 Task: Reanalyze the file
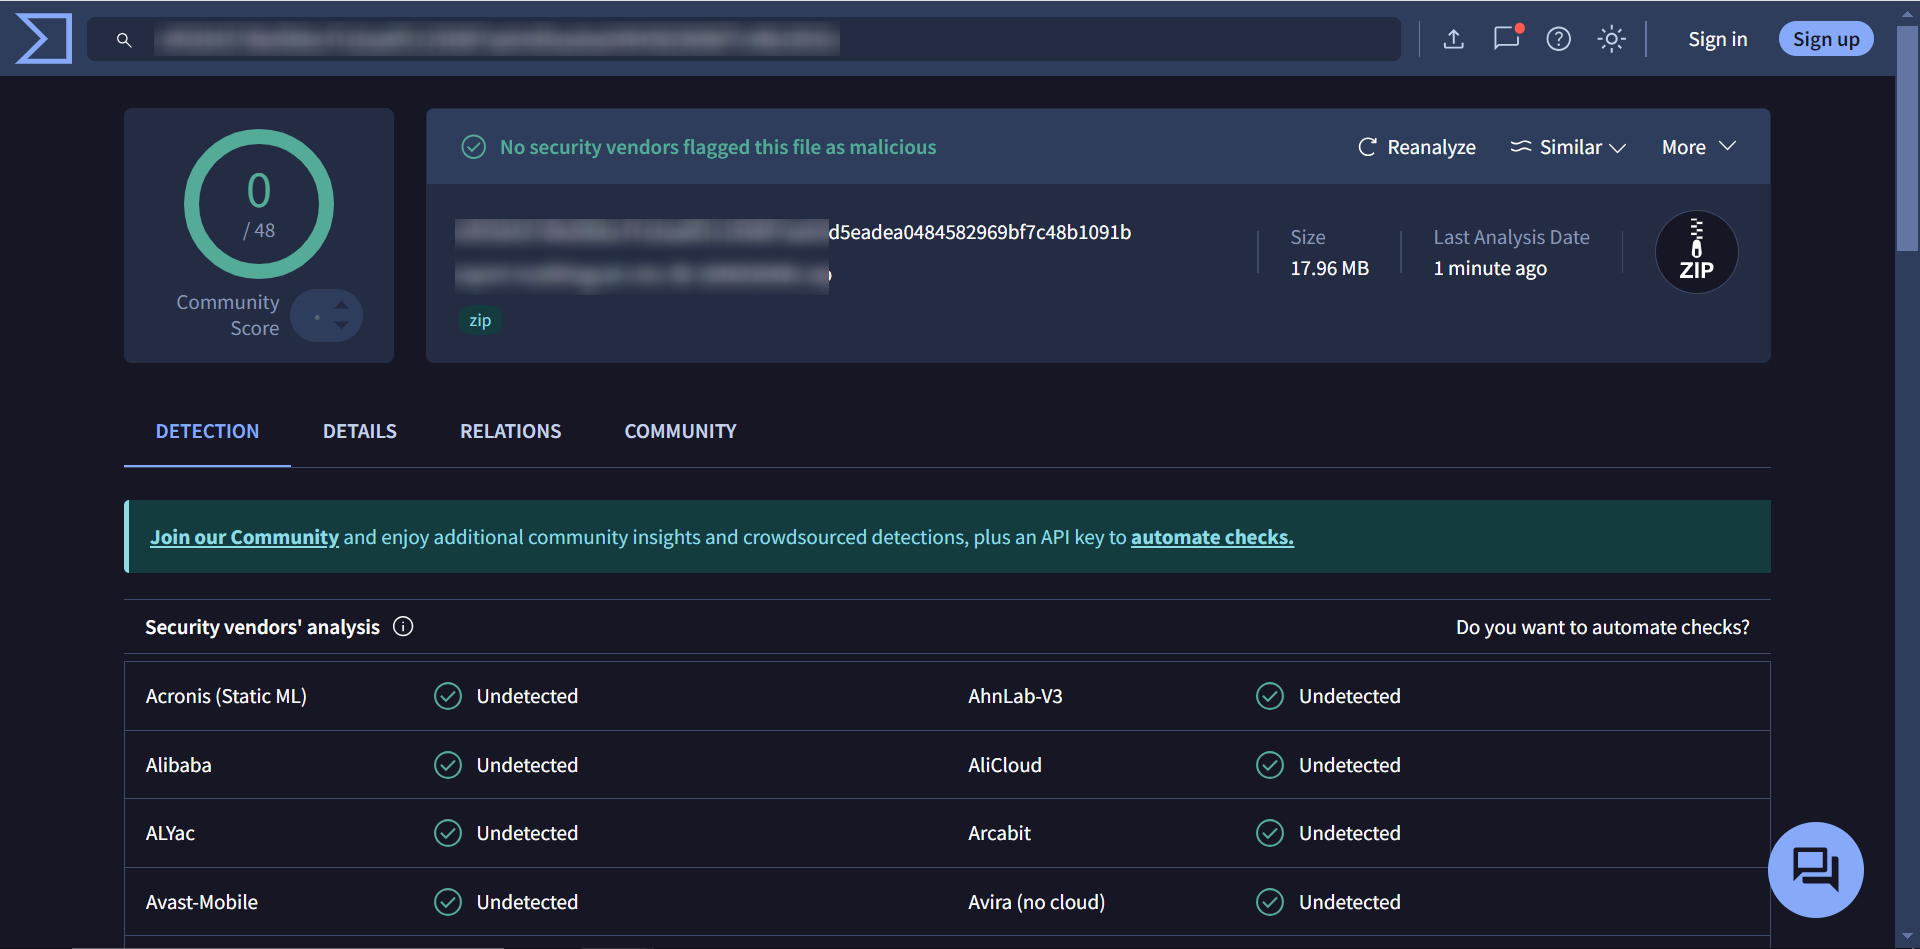point(1415,147)
